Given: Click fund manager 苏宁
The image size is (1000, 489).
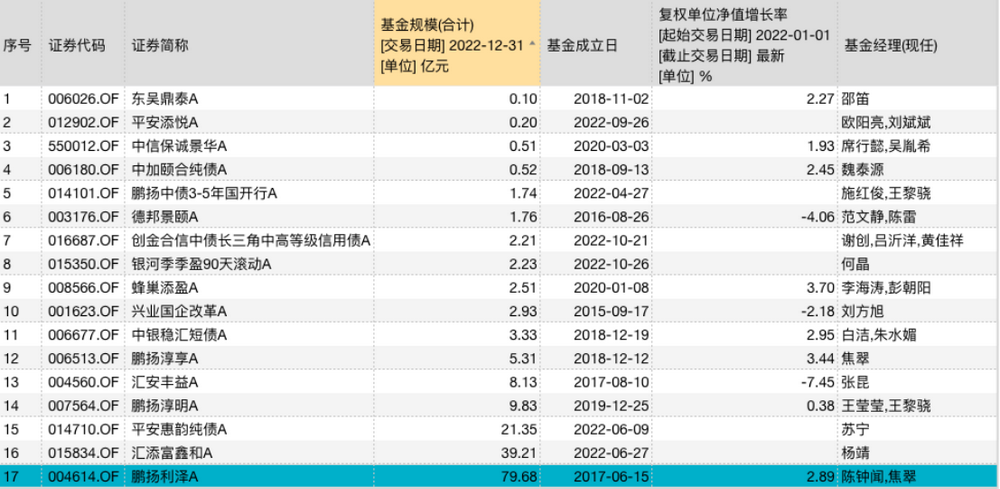Looking at the screenshot, I should coord(855,429).
